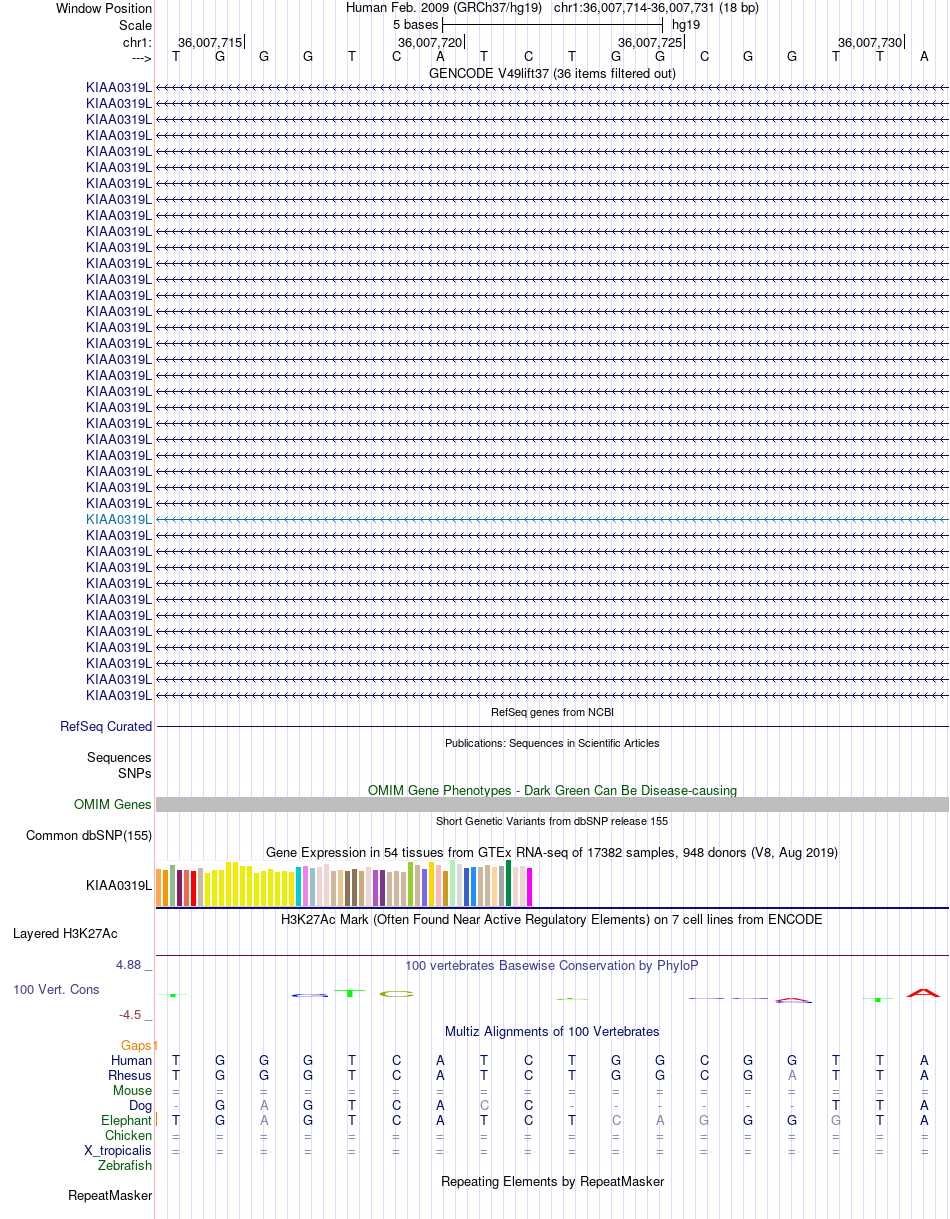Viewport: 950px width, 1219px height.
Task: Click the 36,007,730 ruler coordinate
Action: click(x=870, y=43)
